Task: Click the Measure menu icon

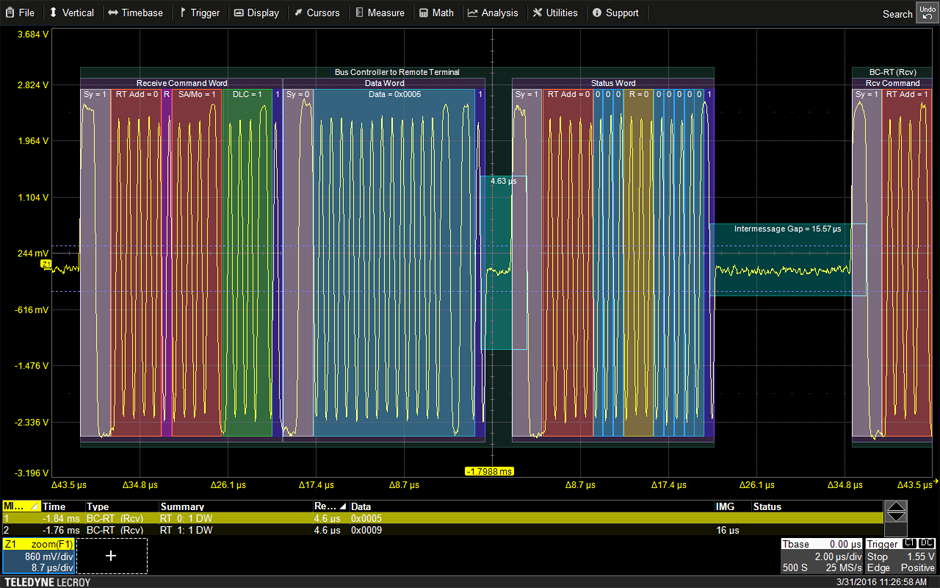Action: click(359, 13)
